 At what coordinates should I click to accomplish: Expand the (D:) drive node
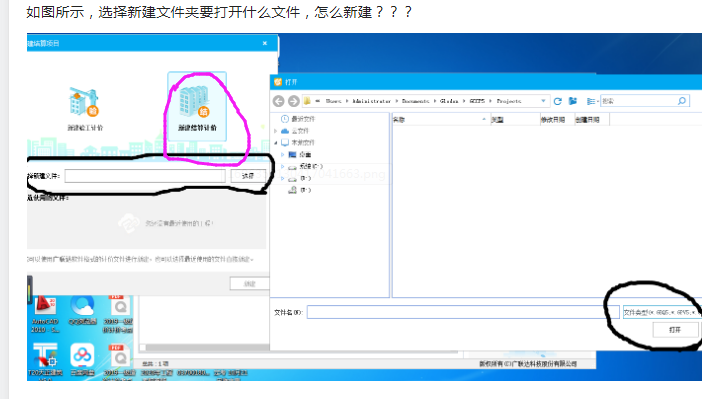(283, 178)
